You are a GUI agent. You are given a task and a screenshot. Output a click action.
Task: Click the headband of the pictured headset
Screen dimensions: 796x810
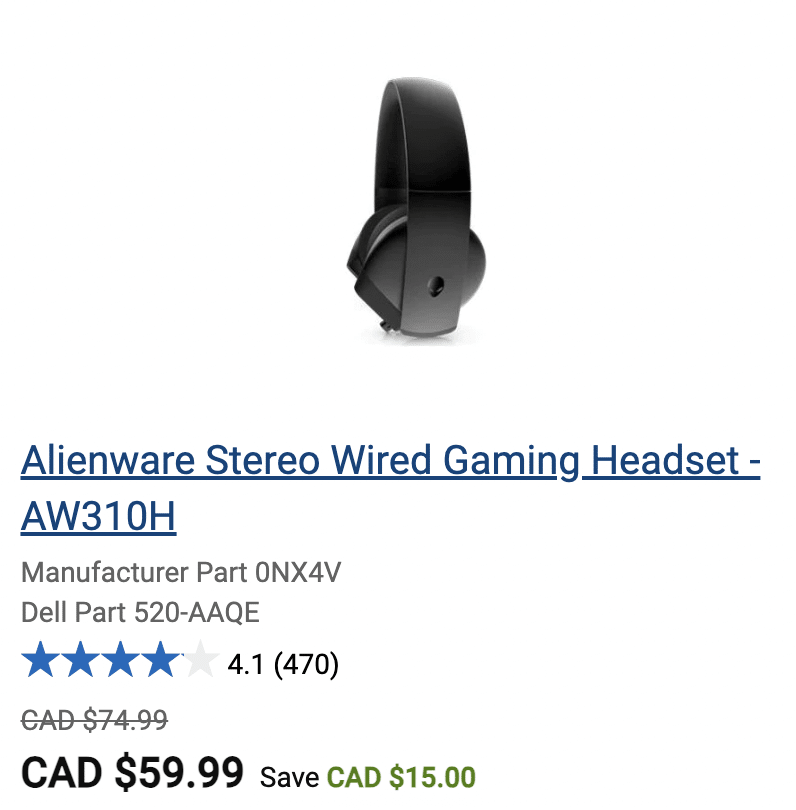click(x=424, y=134)
